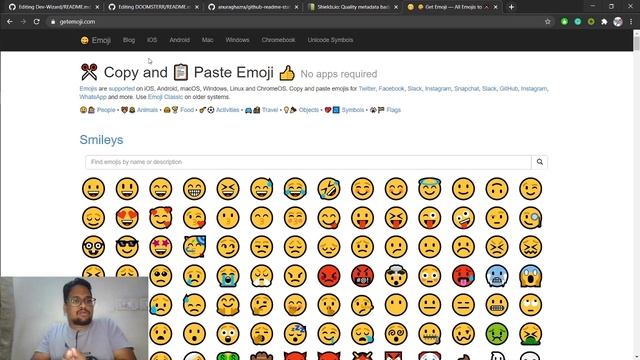
Task: Click the upside-down face emoji
Action: tap(497, 189)
